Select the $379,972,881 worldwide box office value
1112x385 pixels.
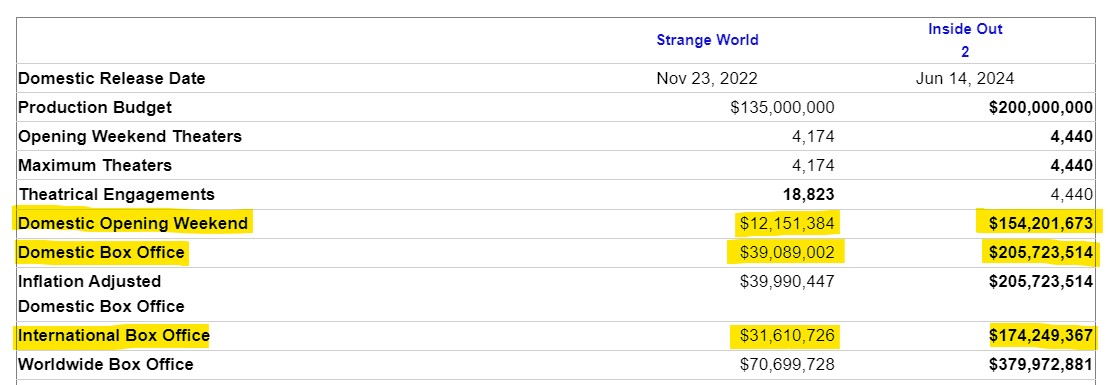[x=1040, y=364]
